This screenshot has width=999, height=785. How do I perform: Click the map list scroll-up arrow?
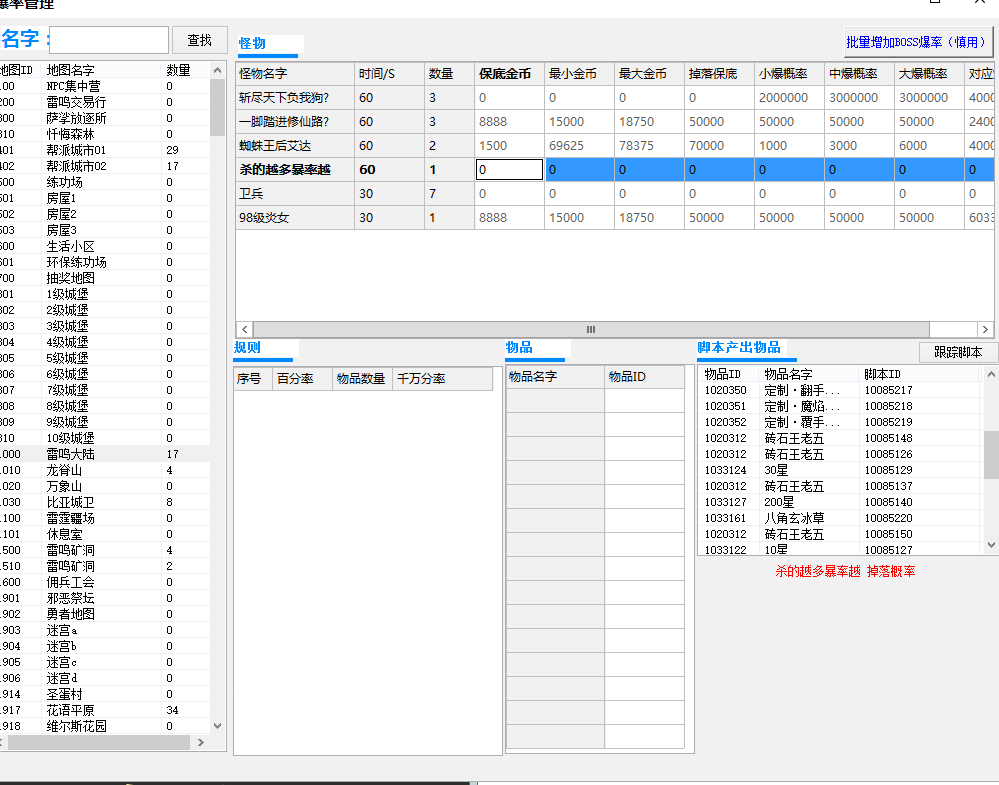click(x=218, y=71)
